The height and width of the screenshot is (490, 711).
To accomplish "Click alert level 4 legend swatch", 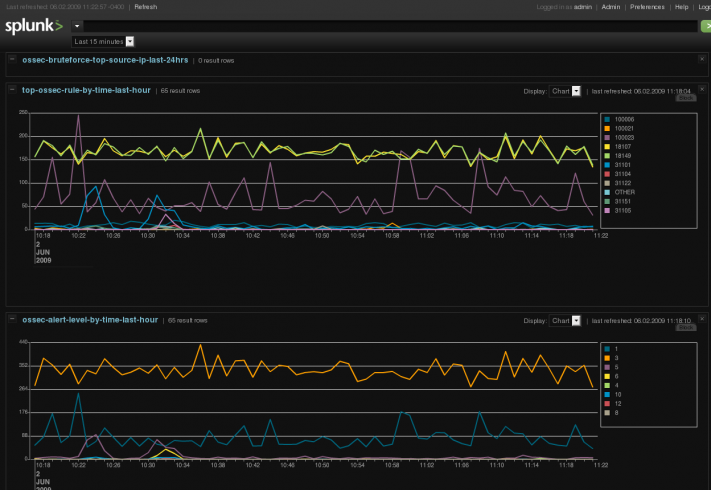I will coord(607,385).
